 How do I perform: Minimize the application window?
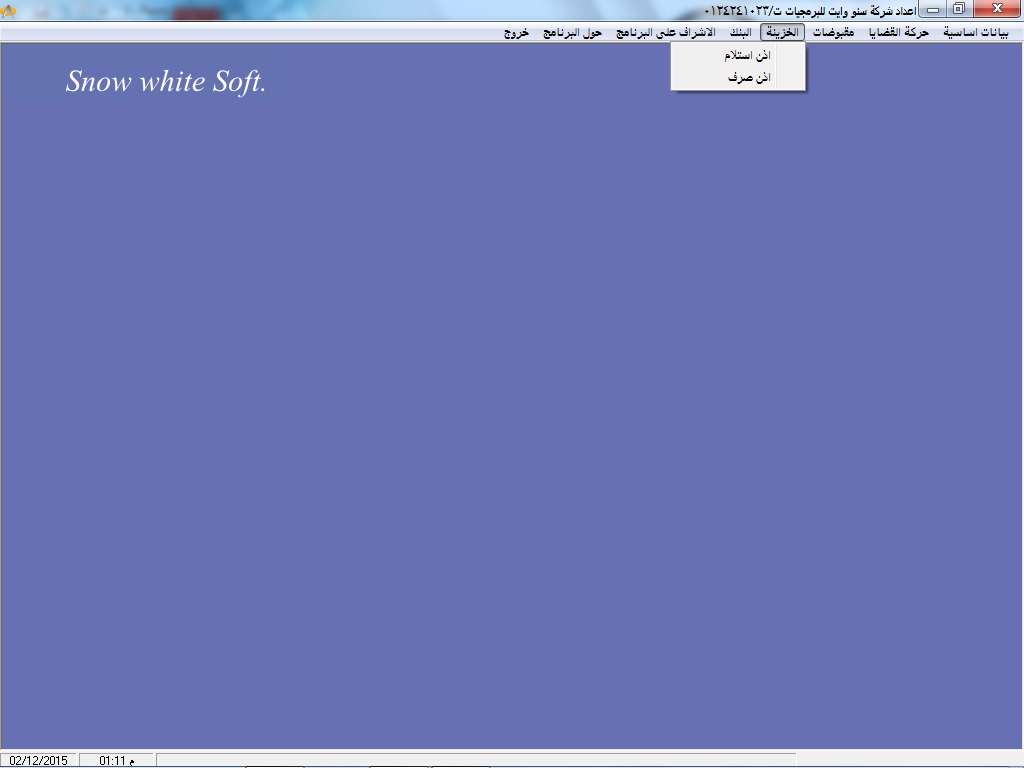[932, 9]
